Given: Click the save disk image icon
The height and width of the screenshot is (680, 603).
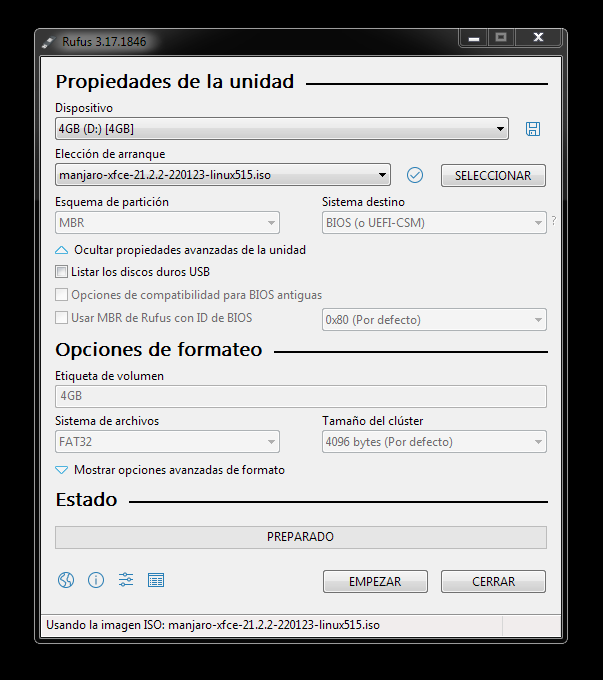Looking at the screenshot, I should 533,129.
